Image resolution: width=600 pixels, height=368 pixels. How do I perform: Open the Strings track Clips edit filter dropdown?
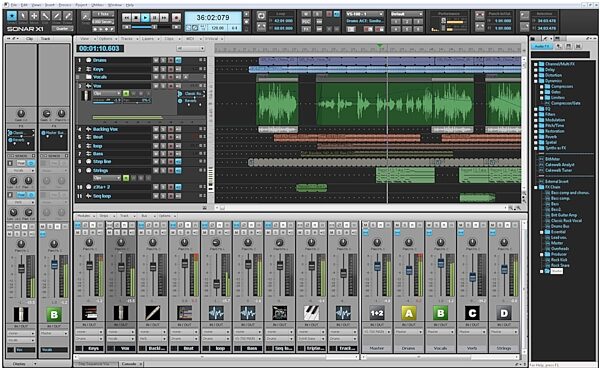[107, 178]
